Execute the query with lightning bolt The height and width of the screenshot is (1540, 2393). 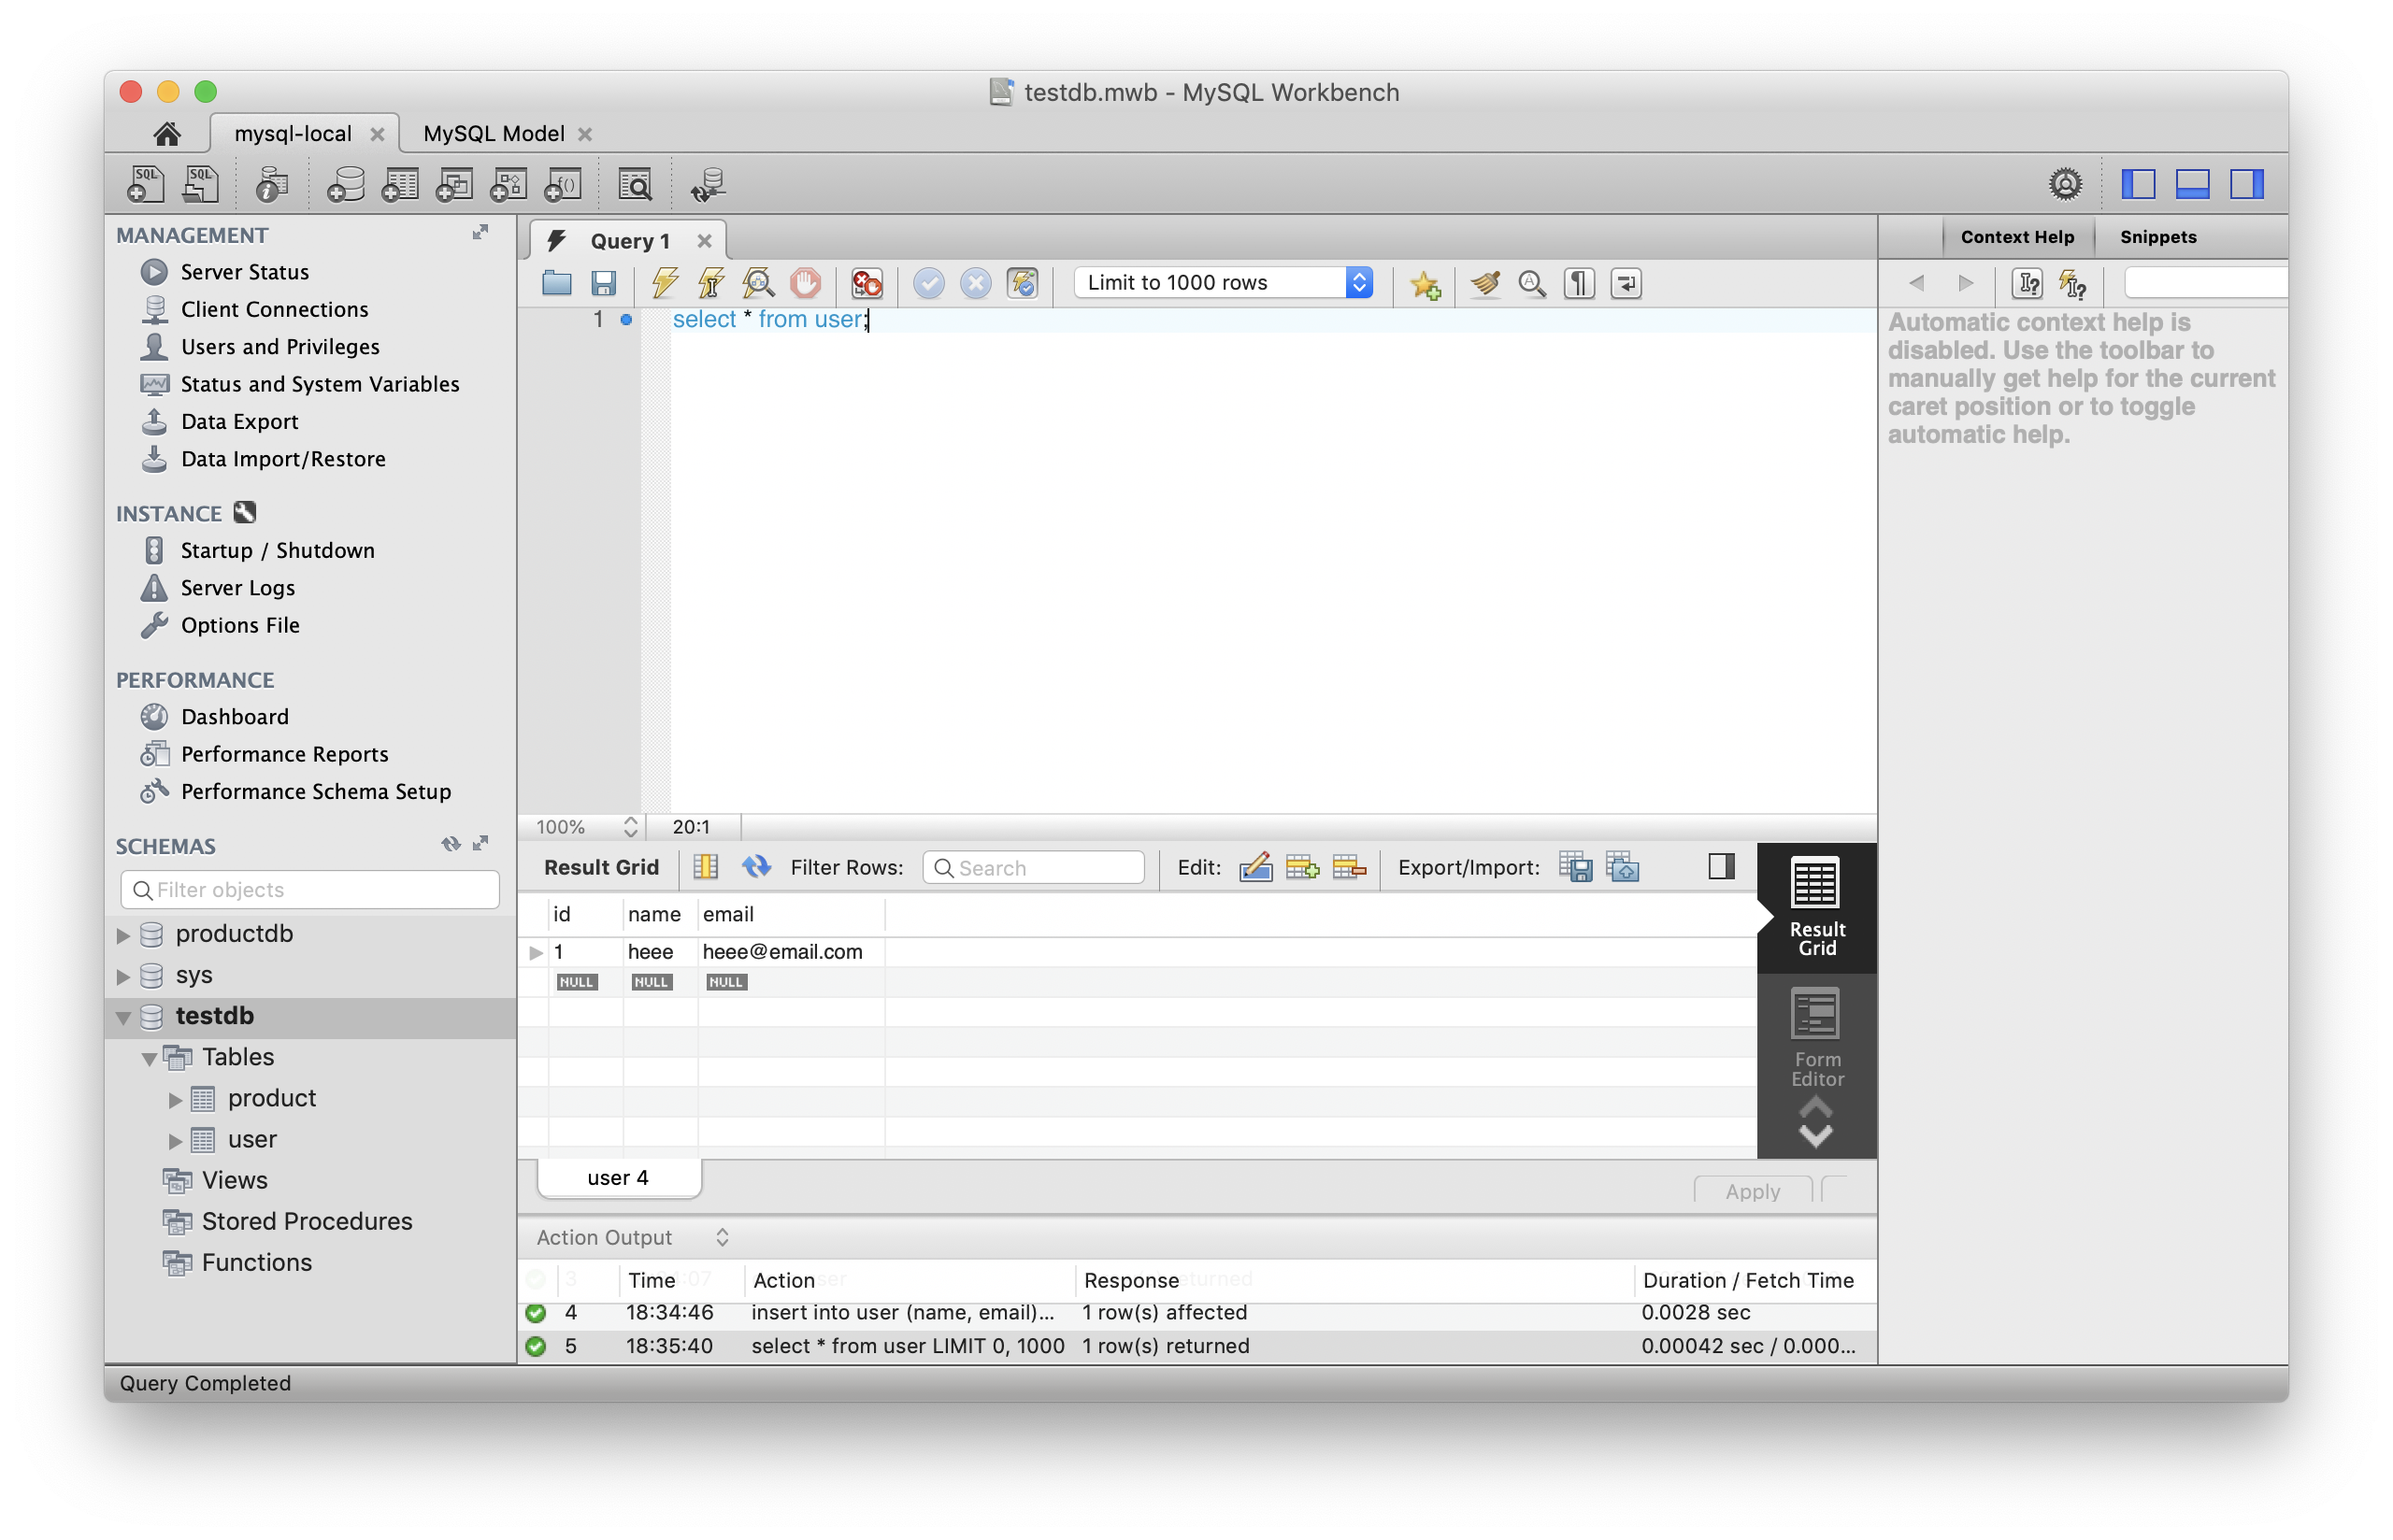click(665, 283)
